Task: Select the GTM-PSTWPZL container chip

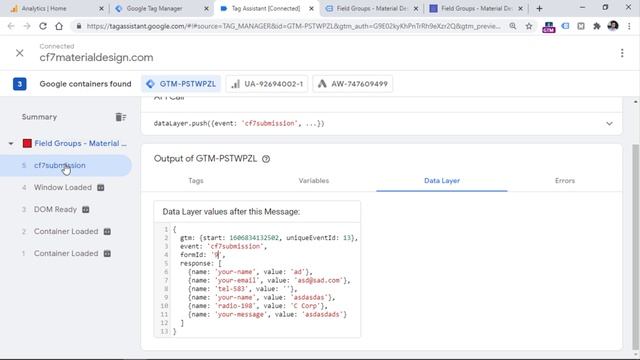Action: (181, 84)
